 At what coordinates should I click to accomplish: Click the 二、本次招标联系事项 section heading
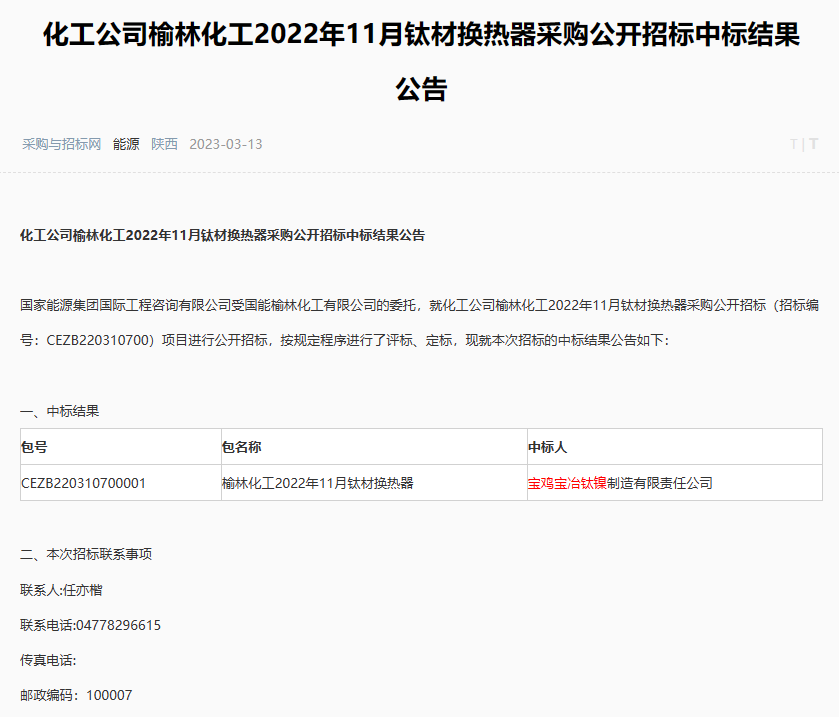tap(86, 554)
